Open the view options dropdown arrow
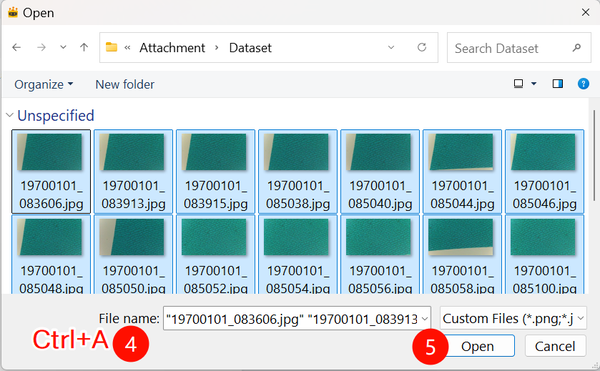 coord(534,83)
